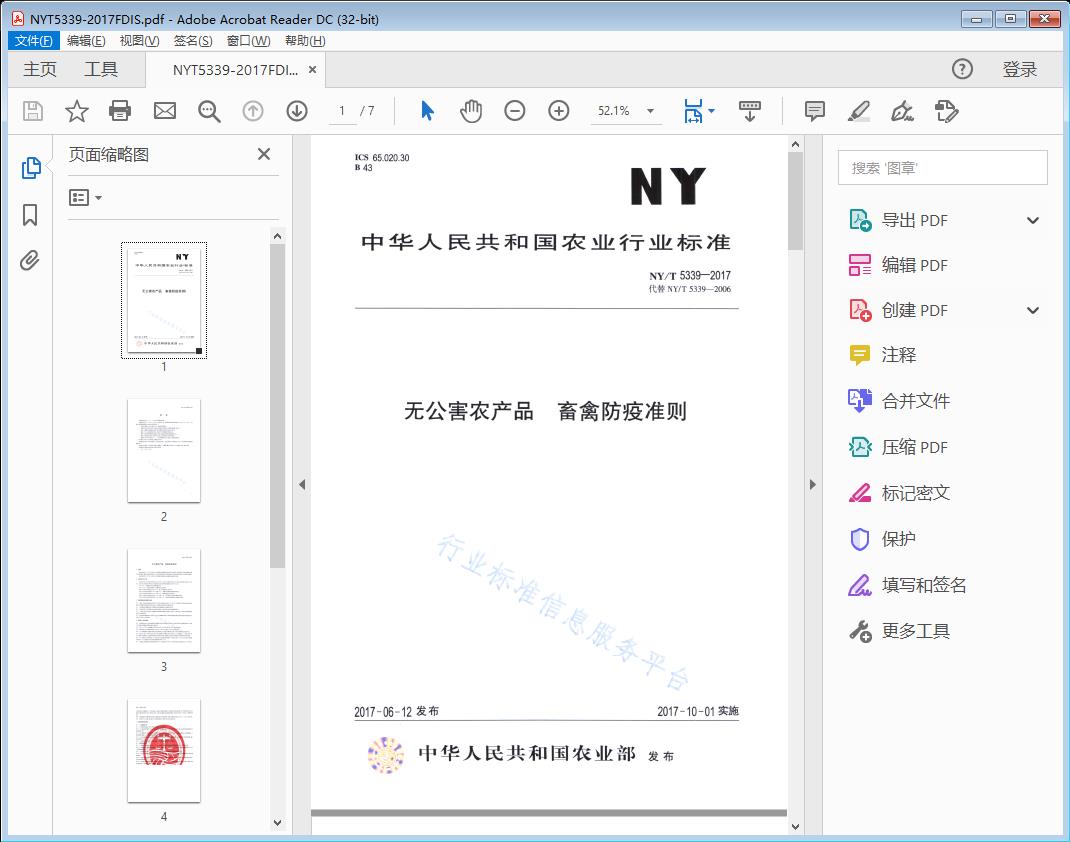This screenshot has width=1070, height=842.
Task: Expand the 导出PDF chevron
Action: coord(1032,219)
